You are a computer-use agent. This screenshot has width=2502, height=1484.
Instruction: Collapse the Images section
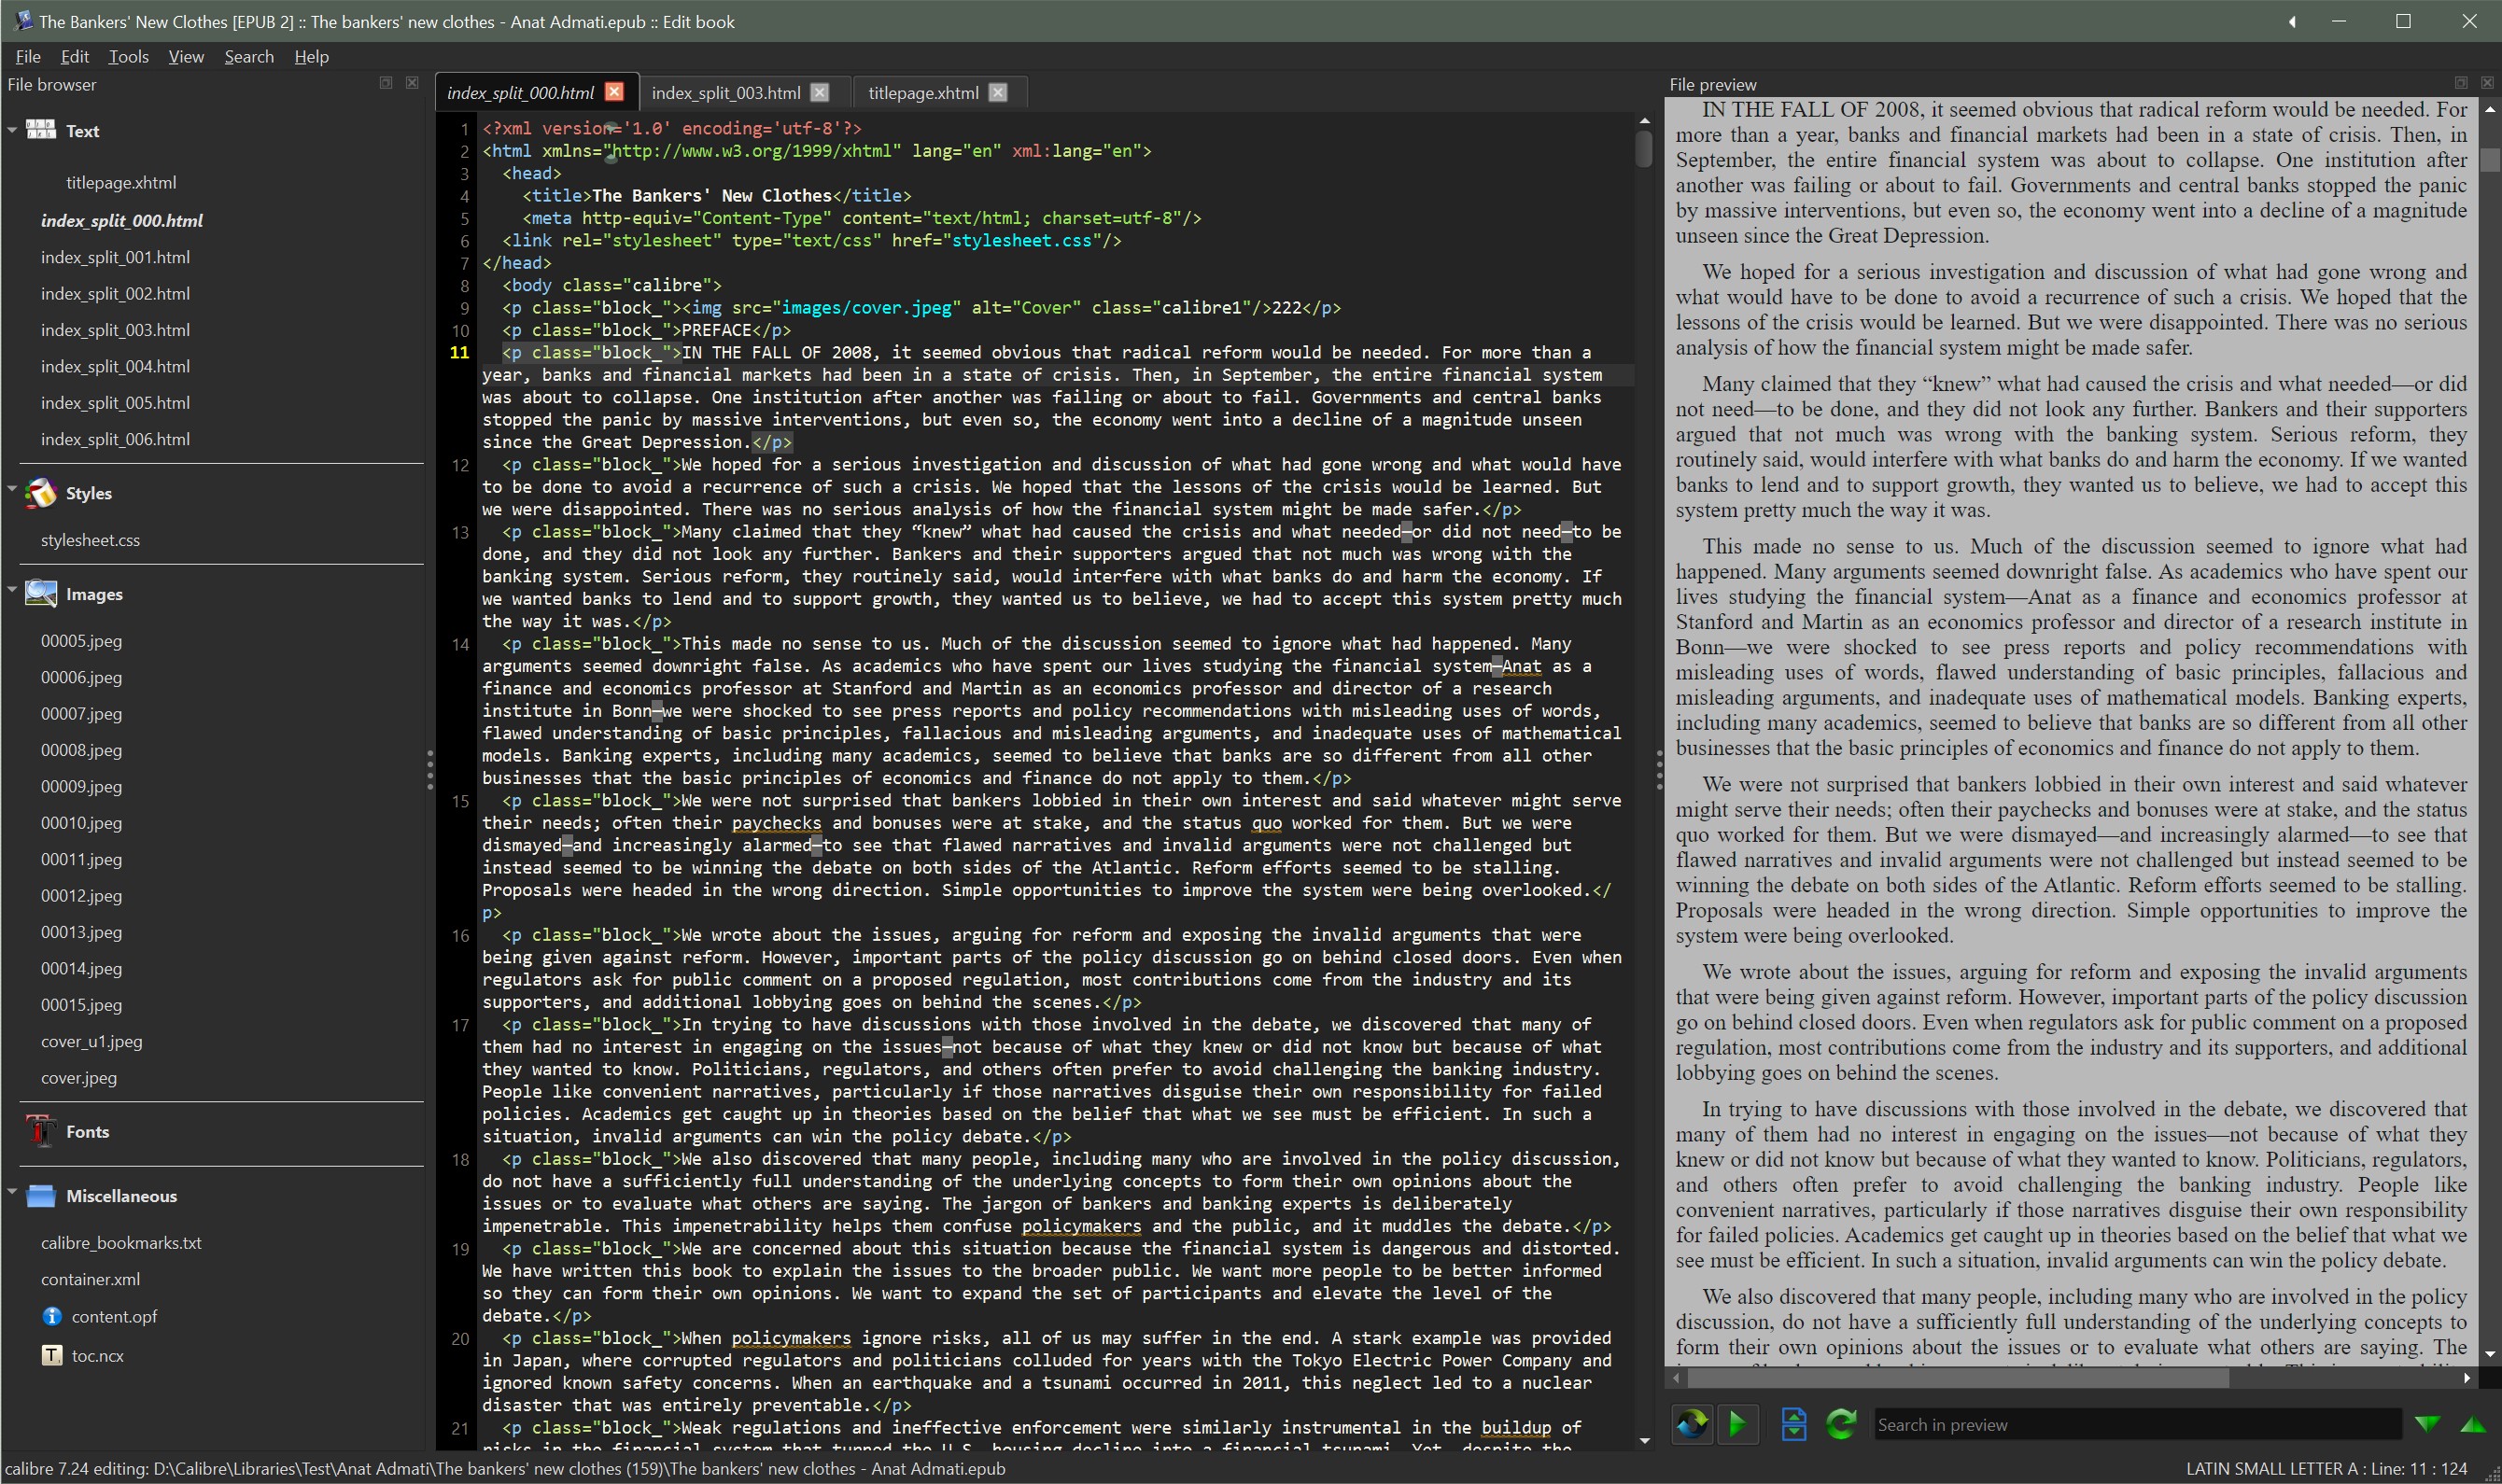[x=12, y=590]
